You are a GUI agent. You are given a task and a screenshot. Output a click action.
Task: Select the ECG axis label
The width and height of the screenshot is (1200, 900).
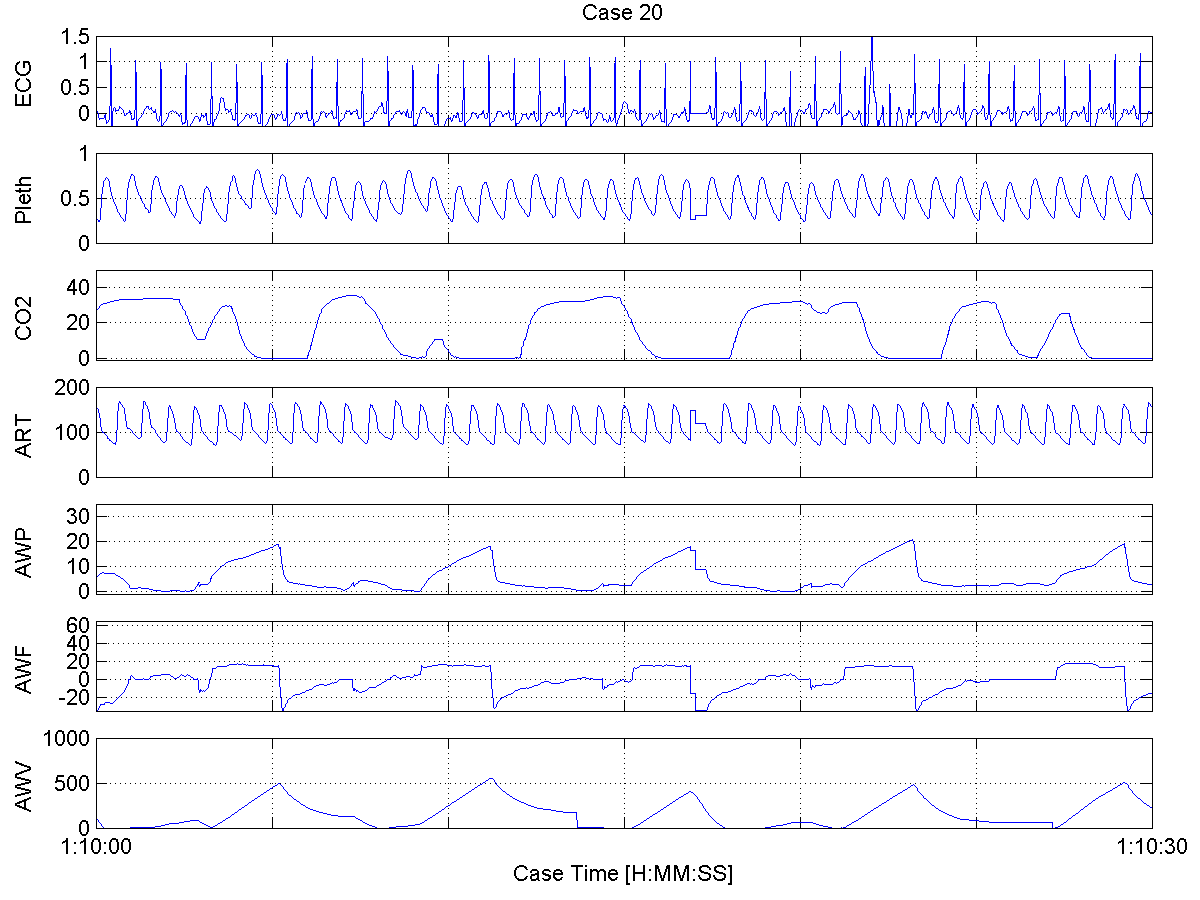point(22,82)
